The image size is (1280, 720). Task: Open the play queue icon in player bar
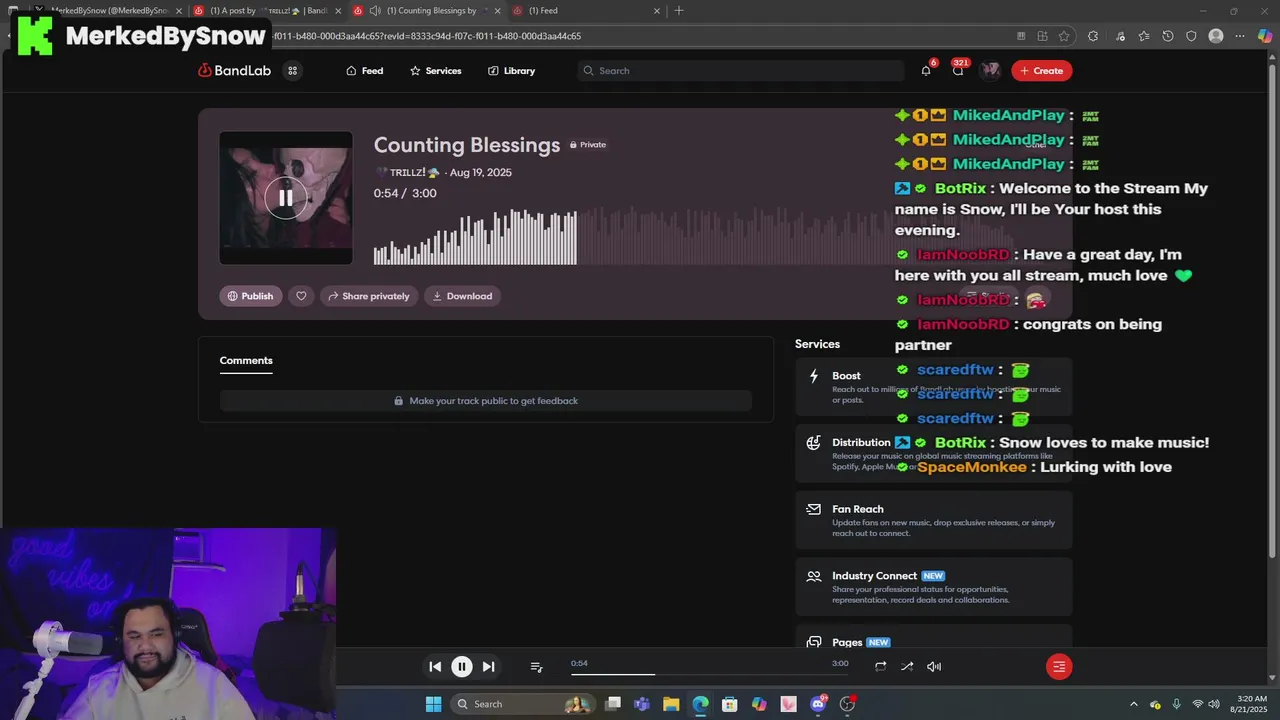536,667
